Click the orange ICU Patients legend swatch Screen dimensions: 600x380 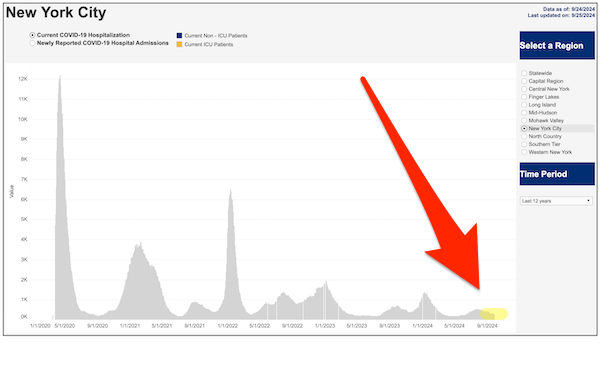pyautogui.click(x=179, y=44)
